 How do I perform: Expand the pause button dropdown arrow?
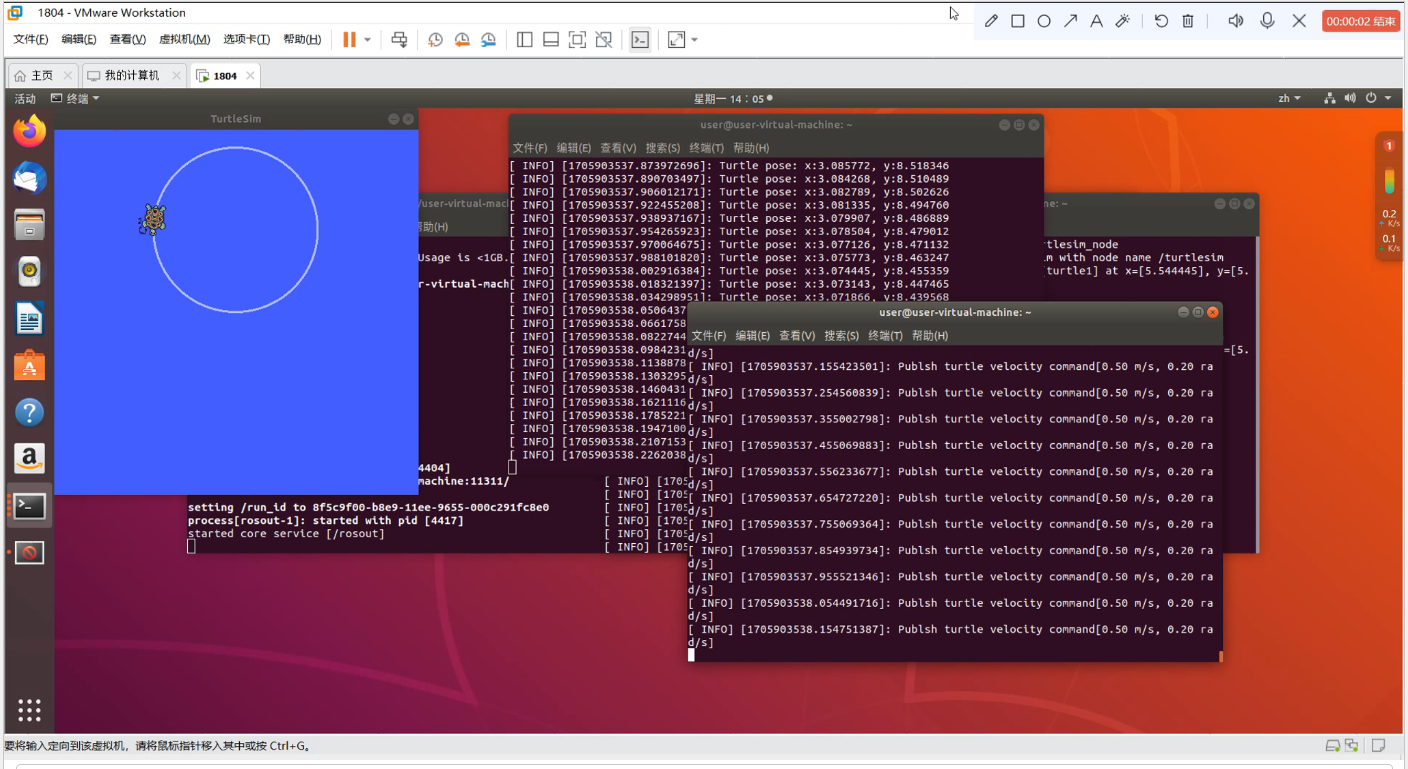pos(367,40)
